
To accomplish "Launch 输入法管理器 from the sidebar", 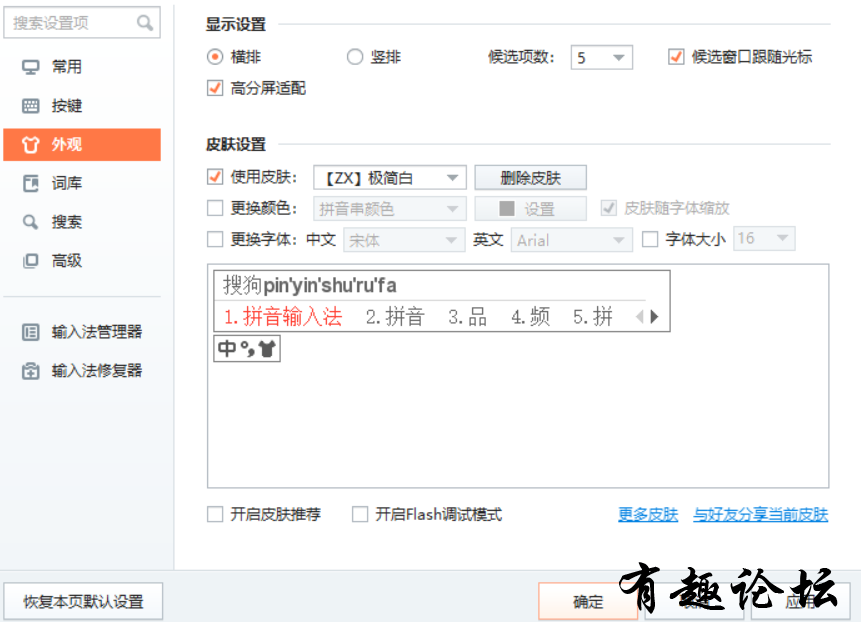I will pyautogui.click(x=82, y=332).
